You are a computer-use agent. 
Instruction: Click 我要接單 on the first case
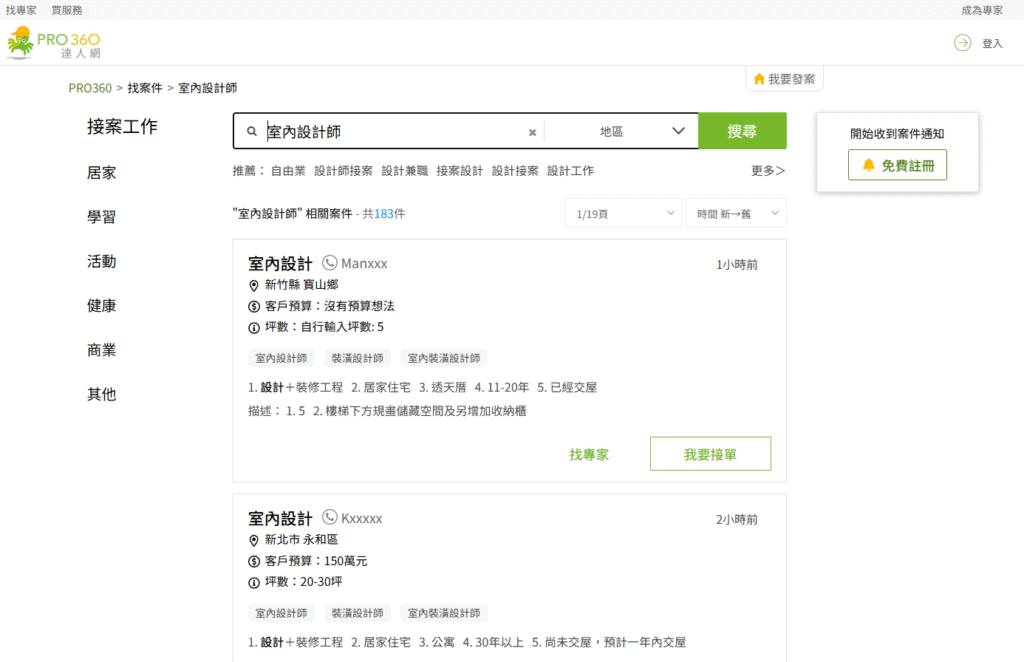(x=710, y=454)
